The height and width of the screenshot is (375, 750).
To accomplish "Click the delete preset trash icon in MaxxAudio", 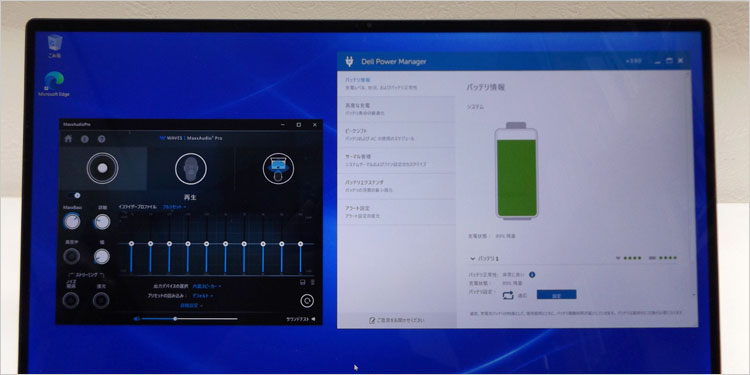I will tap(312, 282).
